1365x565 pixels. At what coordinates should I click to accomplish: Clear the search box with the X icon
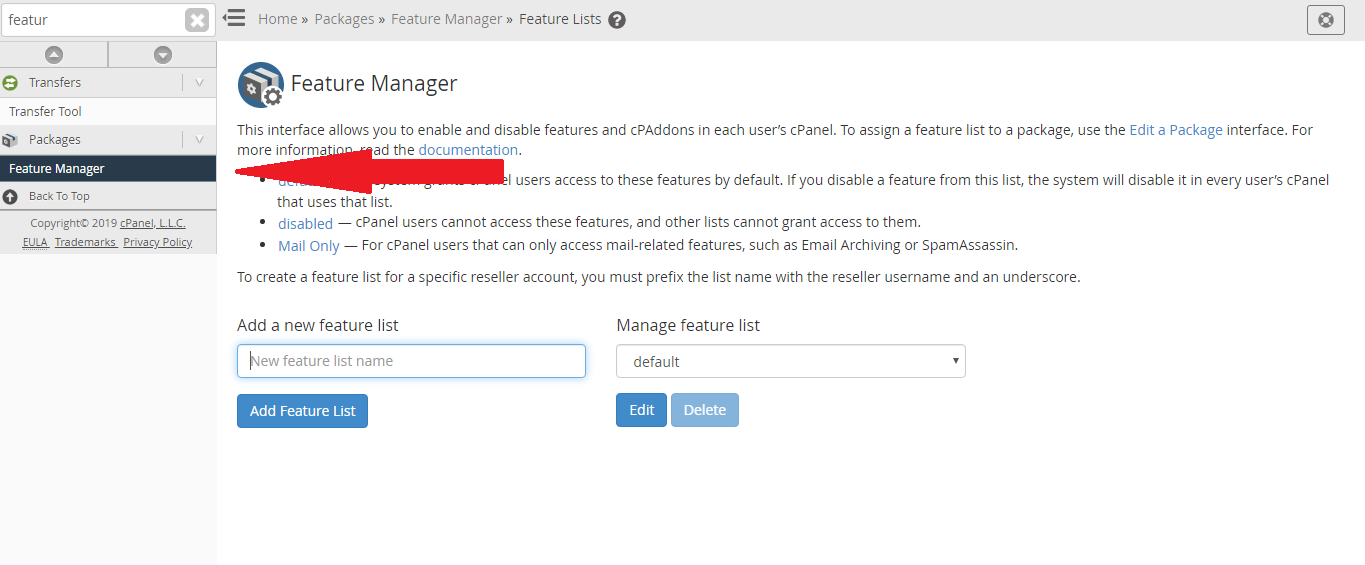pos(197,20)
